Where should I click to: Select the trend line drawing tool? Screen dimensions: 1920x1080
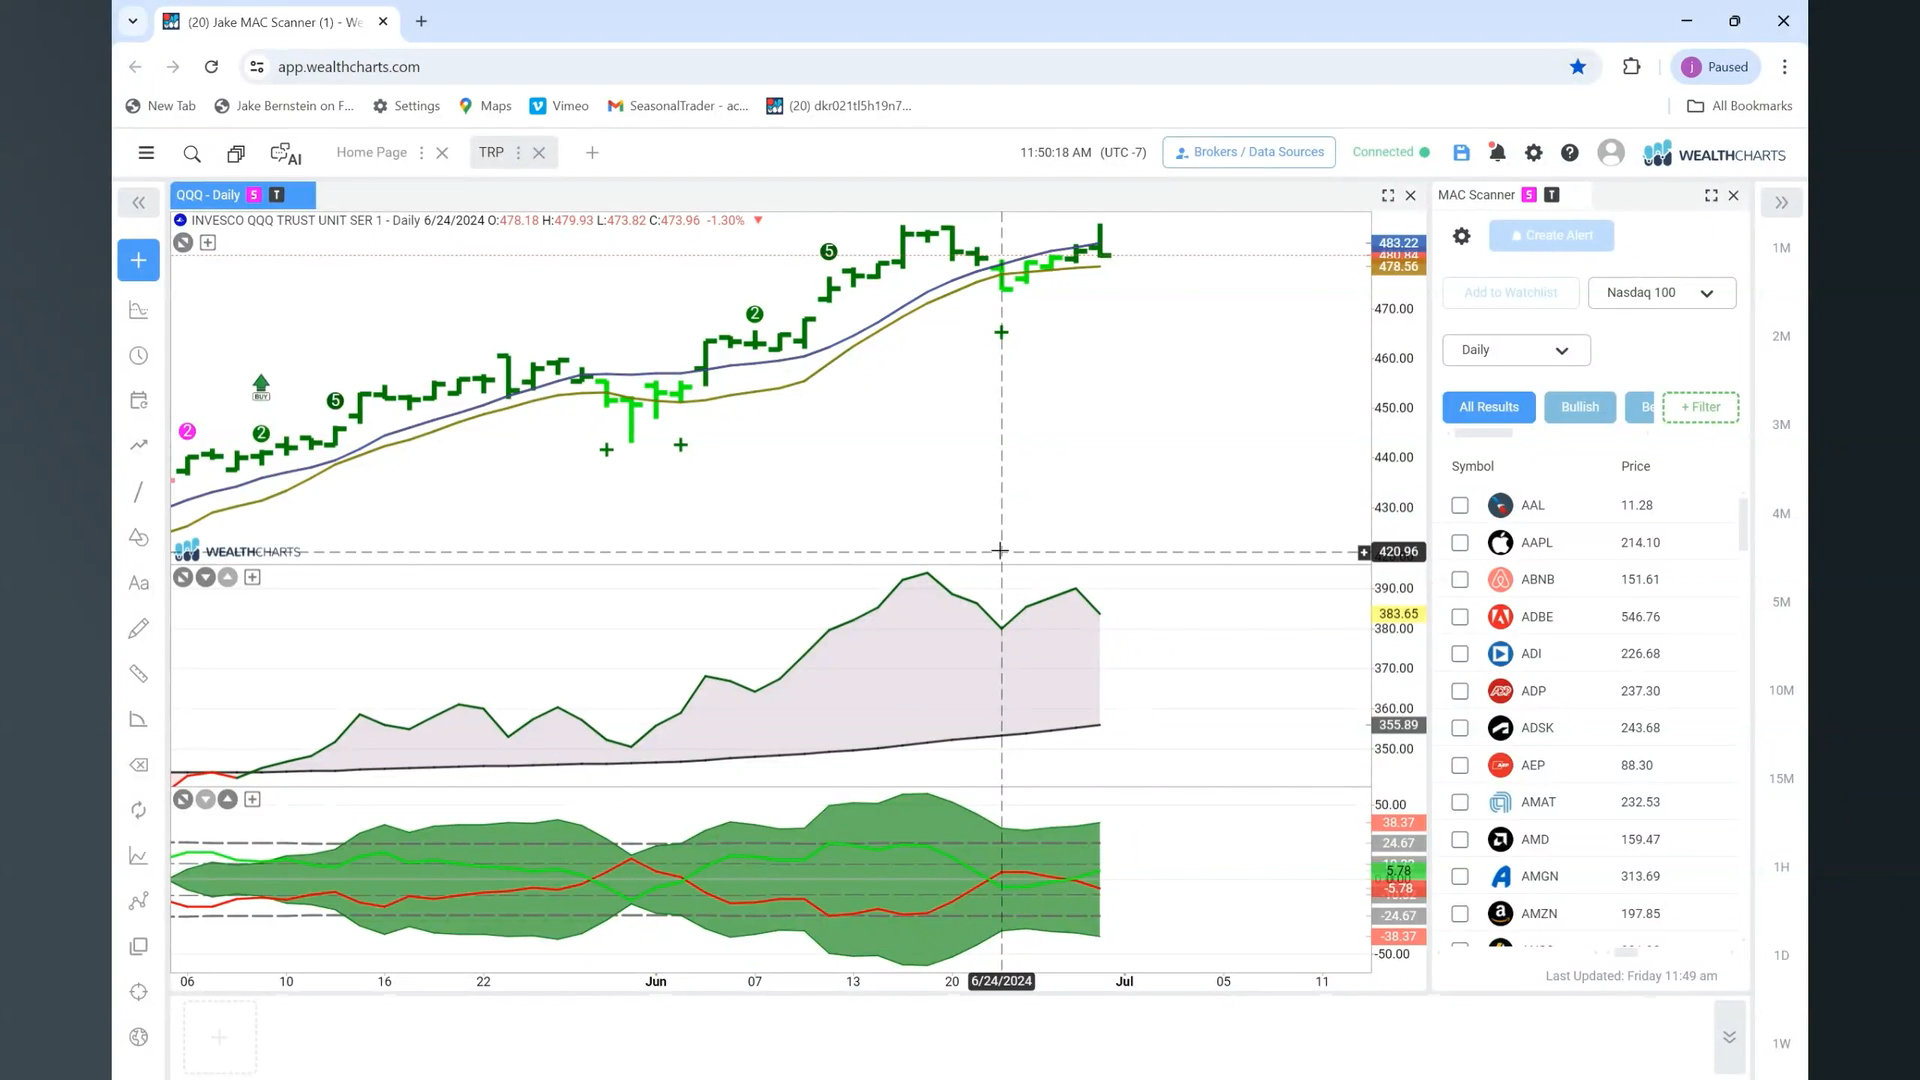[139, 492]
